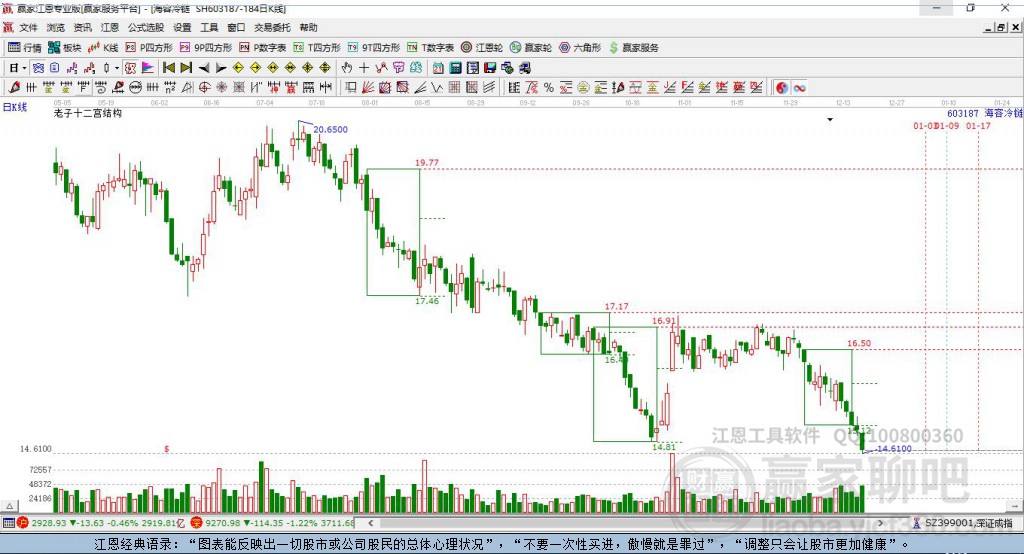Toggle the pressed red pattern button beside candle icon
1024x554 pixels.
[x=131, y=67]
